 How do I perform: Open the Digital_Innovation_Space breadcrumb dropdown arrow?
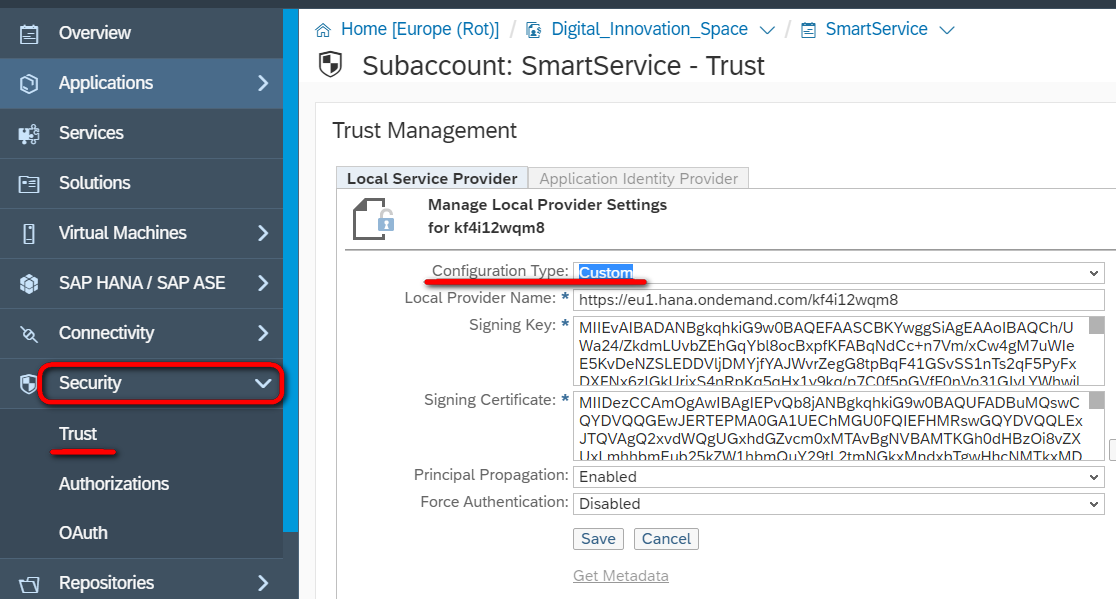click(767, 31)
